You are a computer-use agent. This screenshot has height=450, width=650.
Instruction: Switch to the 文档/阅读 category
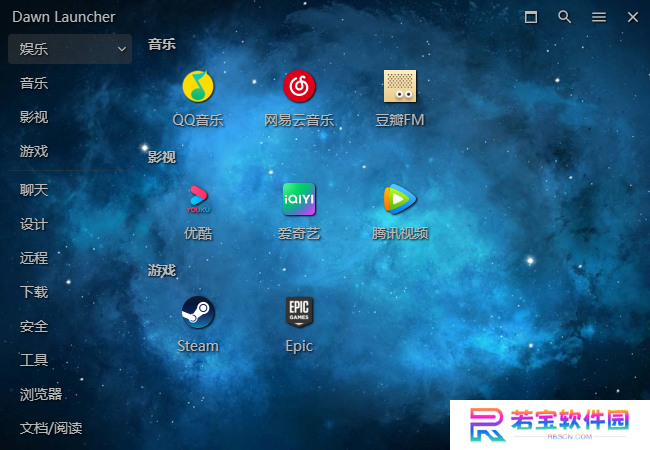coord(51,428)
